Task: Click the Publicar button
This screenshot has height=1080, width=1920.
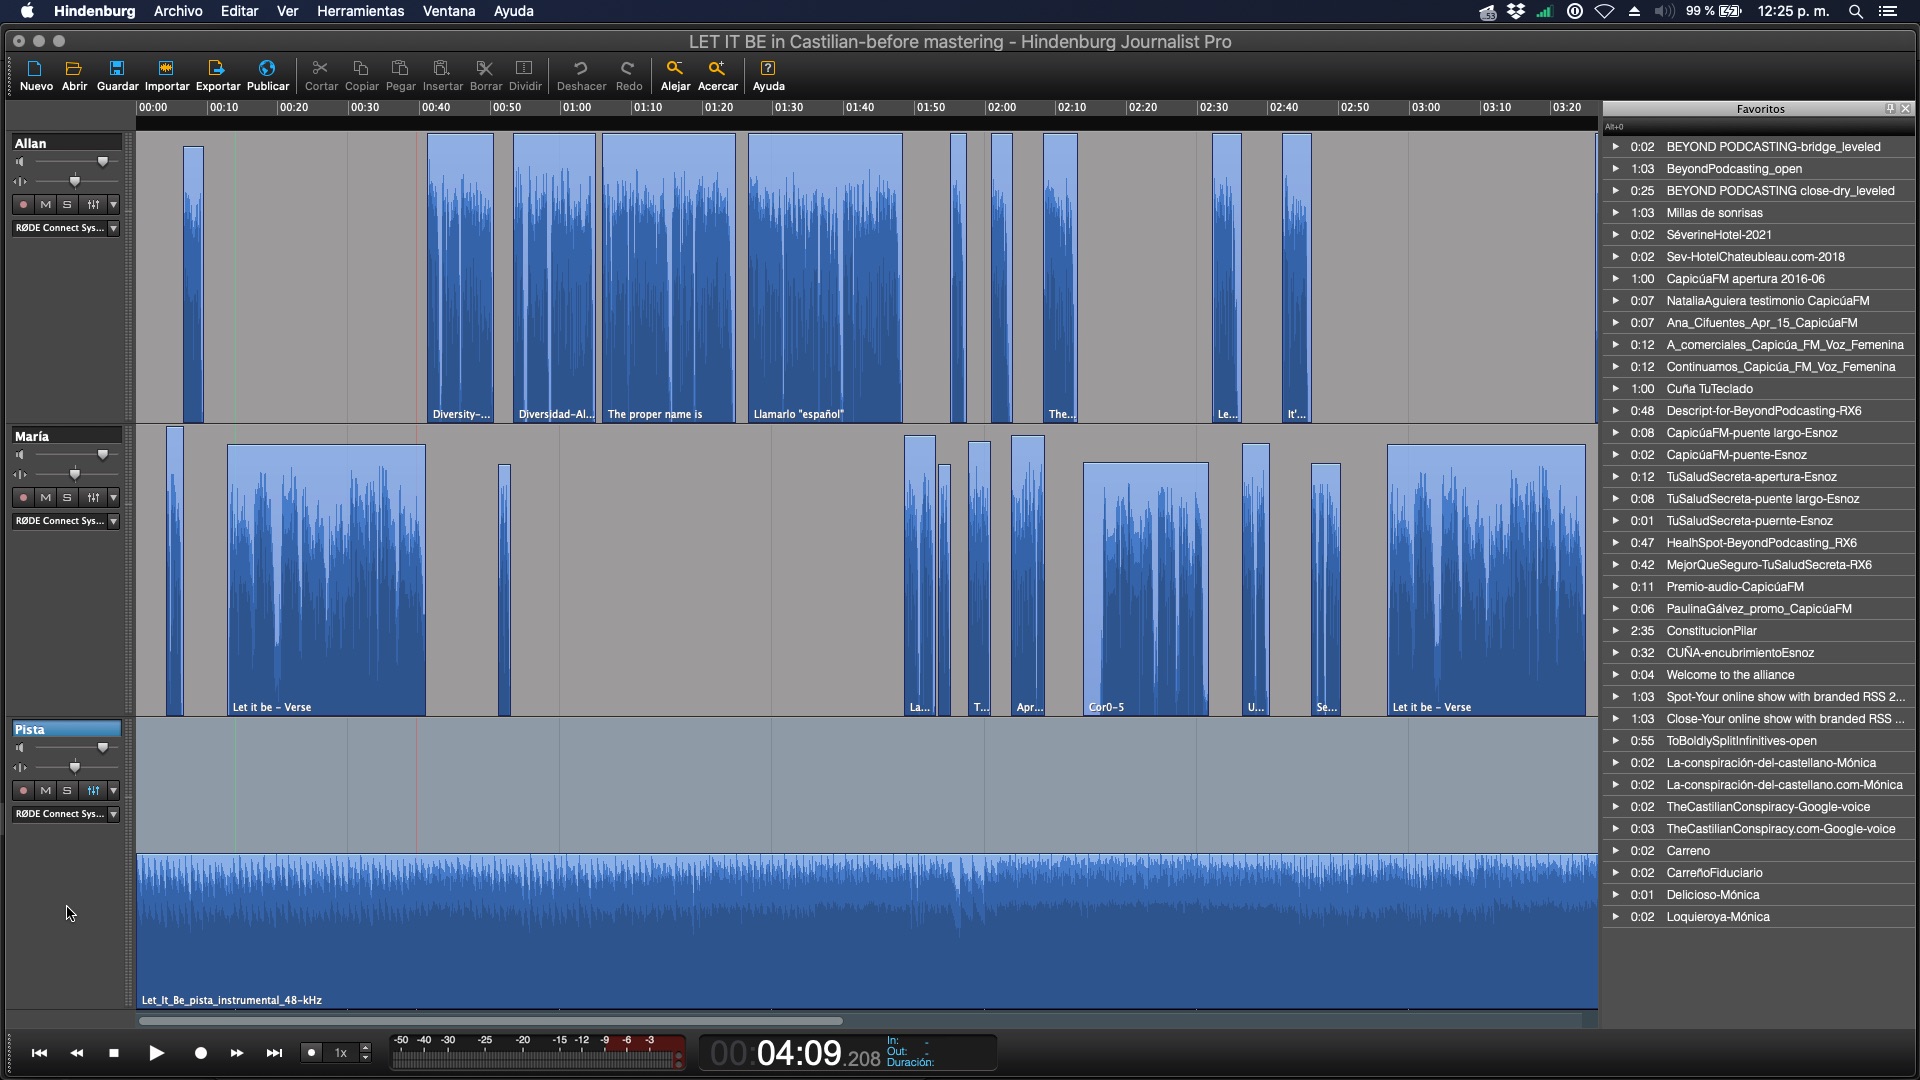Action: click(268, 75)
